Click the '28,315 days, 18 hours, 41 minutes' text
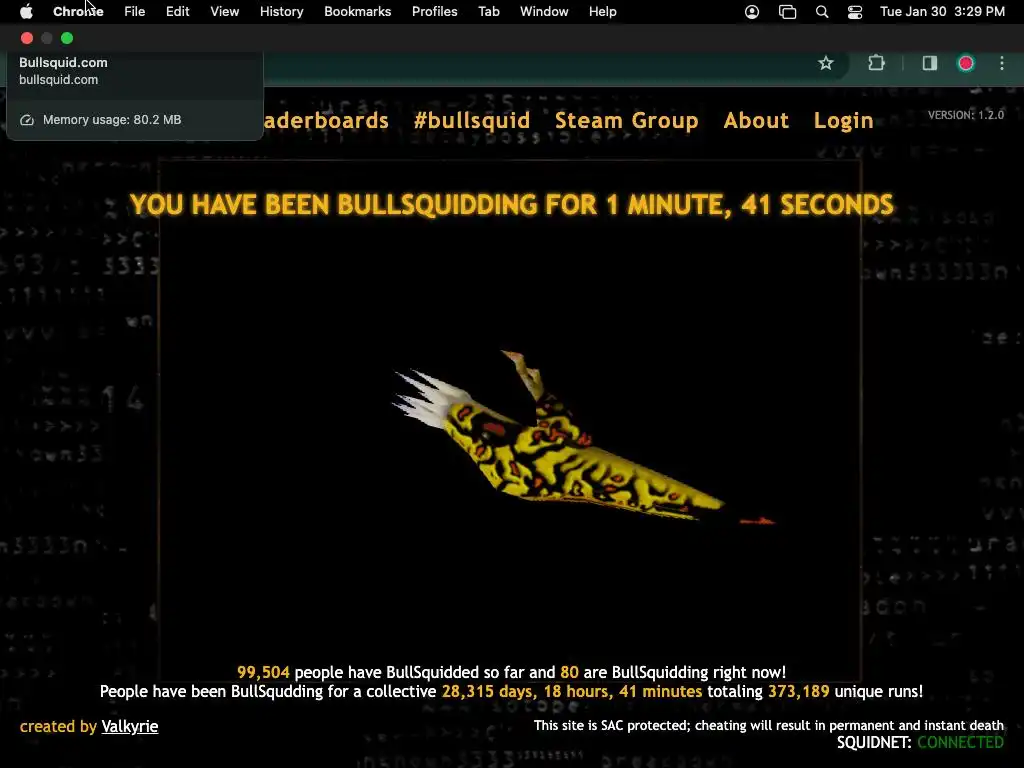1024x768 pixels. [x=571, y=692]
